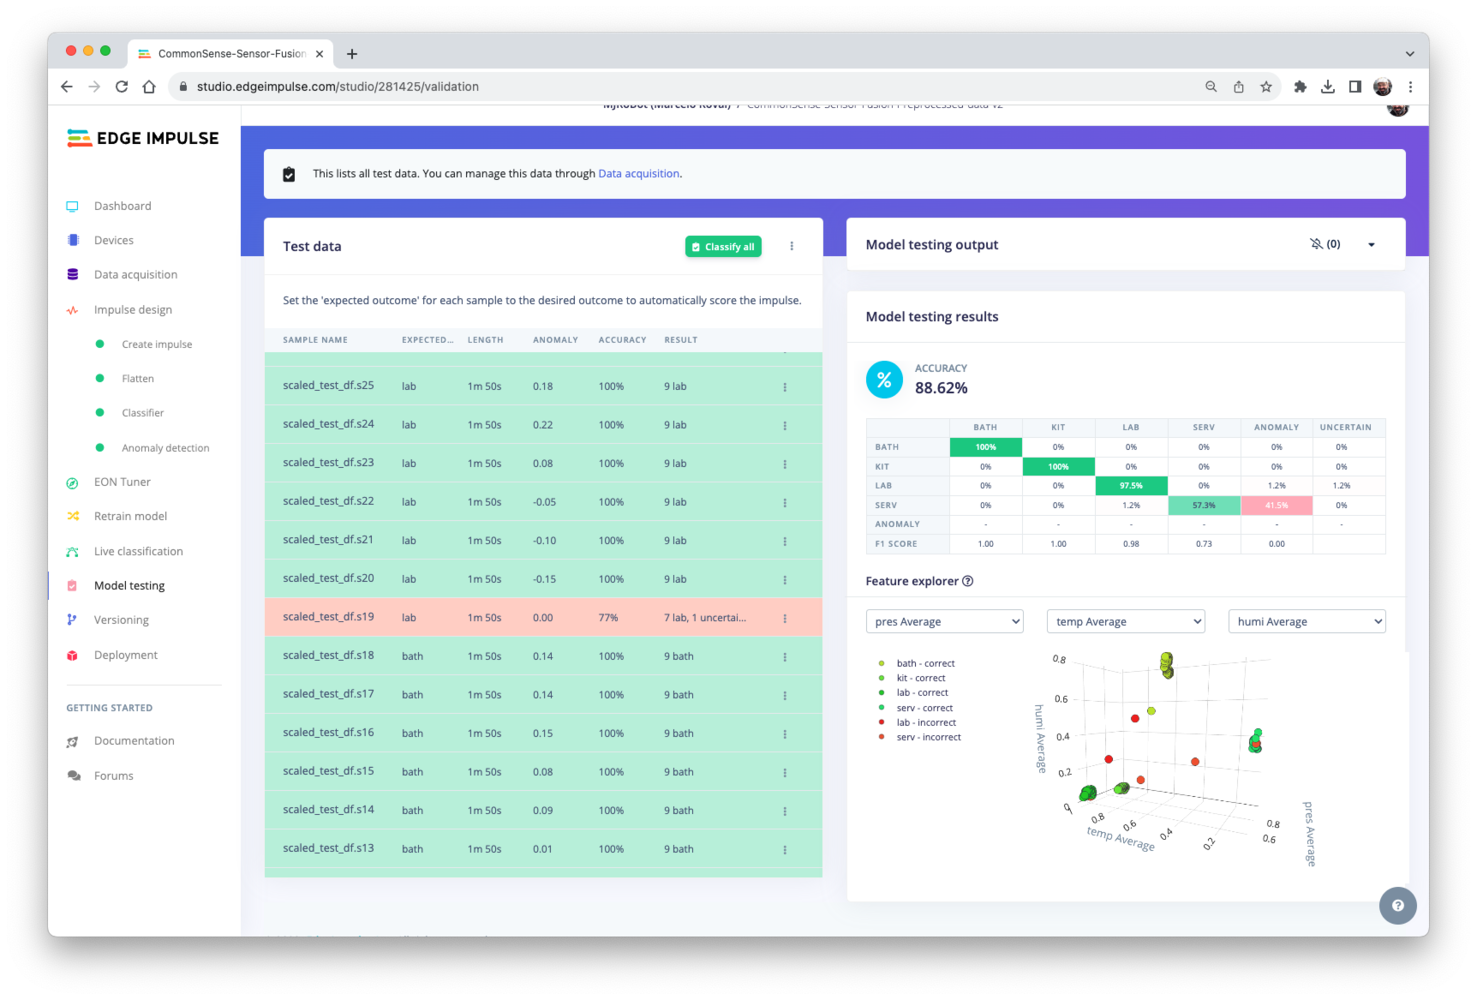Click the Forums chat icon

[x=73, y=776]
